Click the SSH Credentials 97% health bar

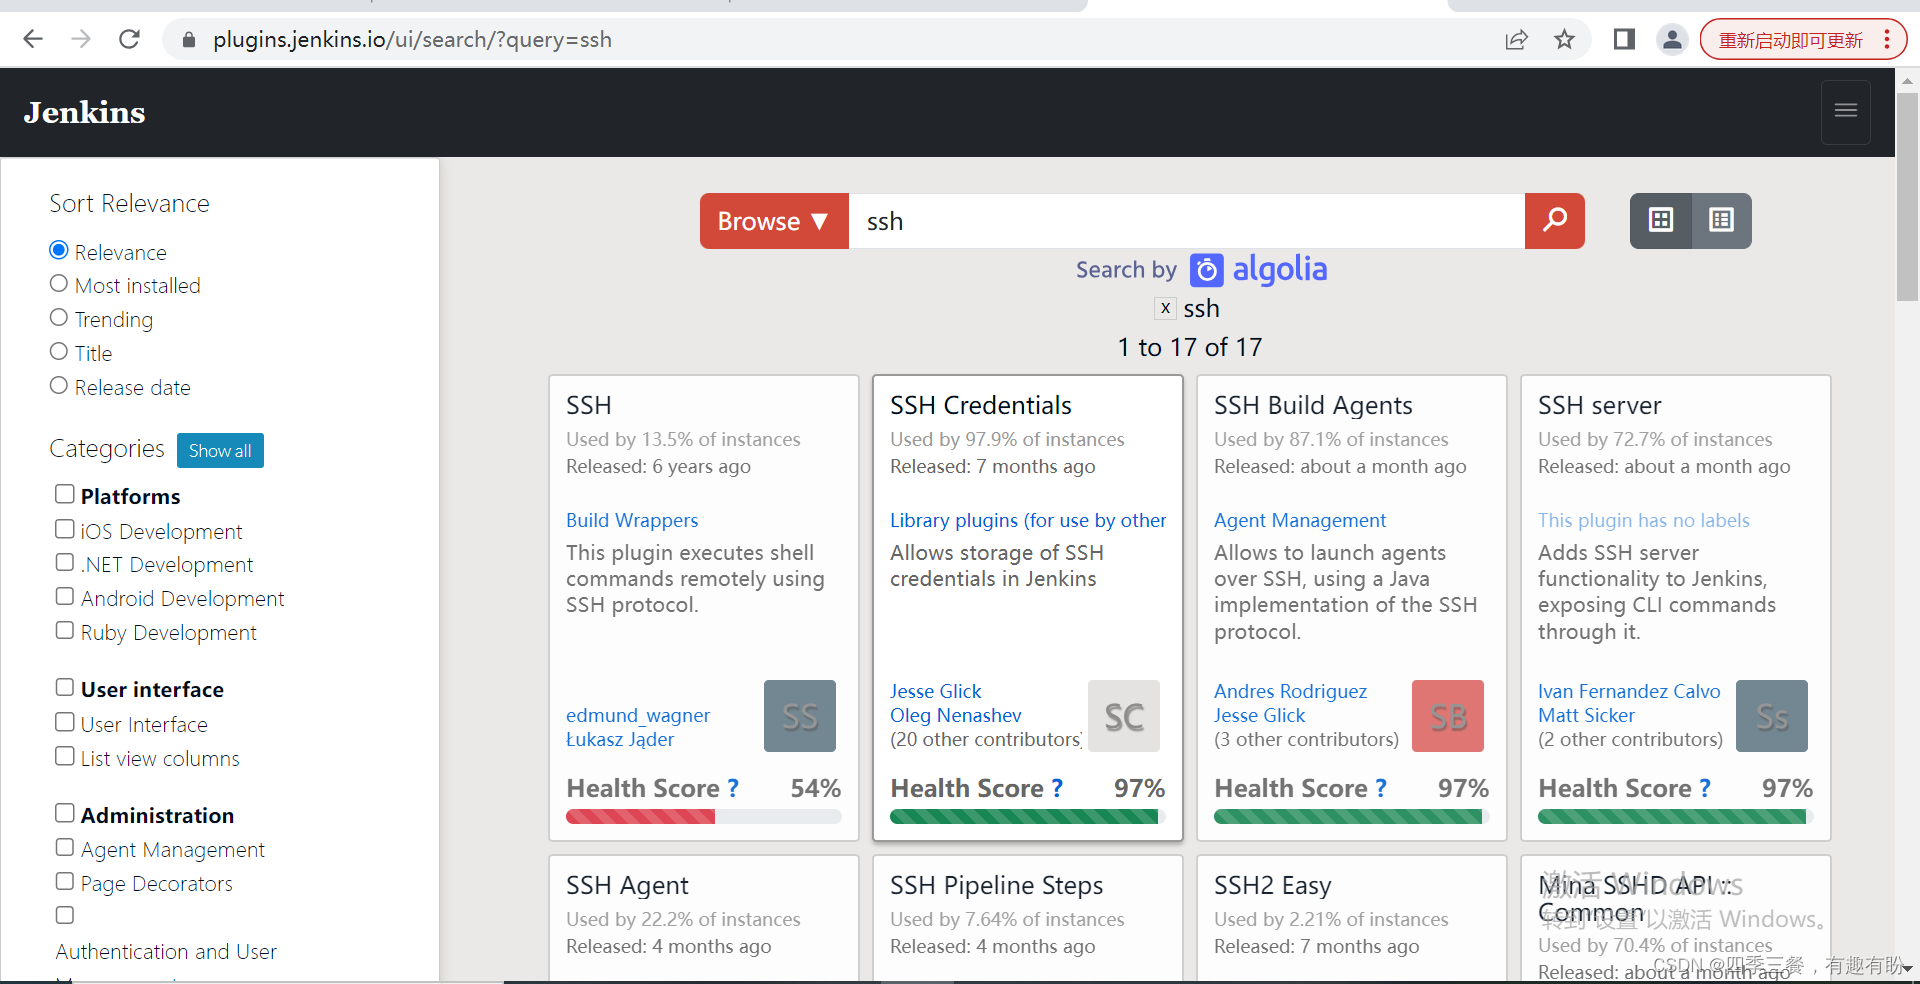[1028, 817]
